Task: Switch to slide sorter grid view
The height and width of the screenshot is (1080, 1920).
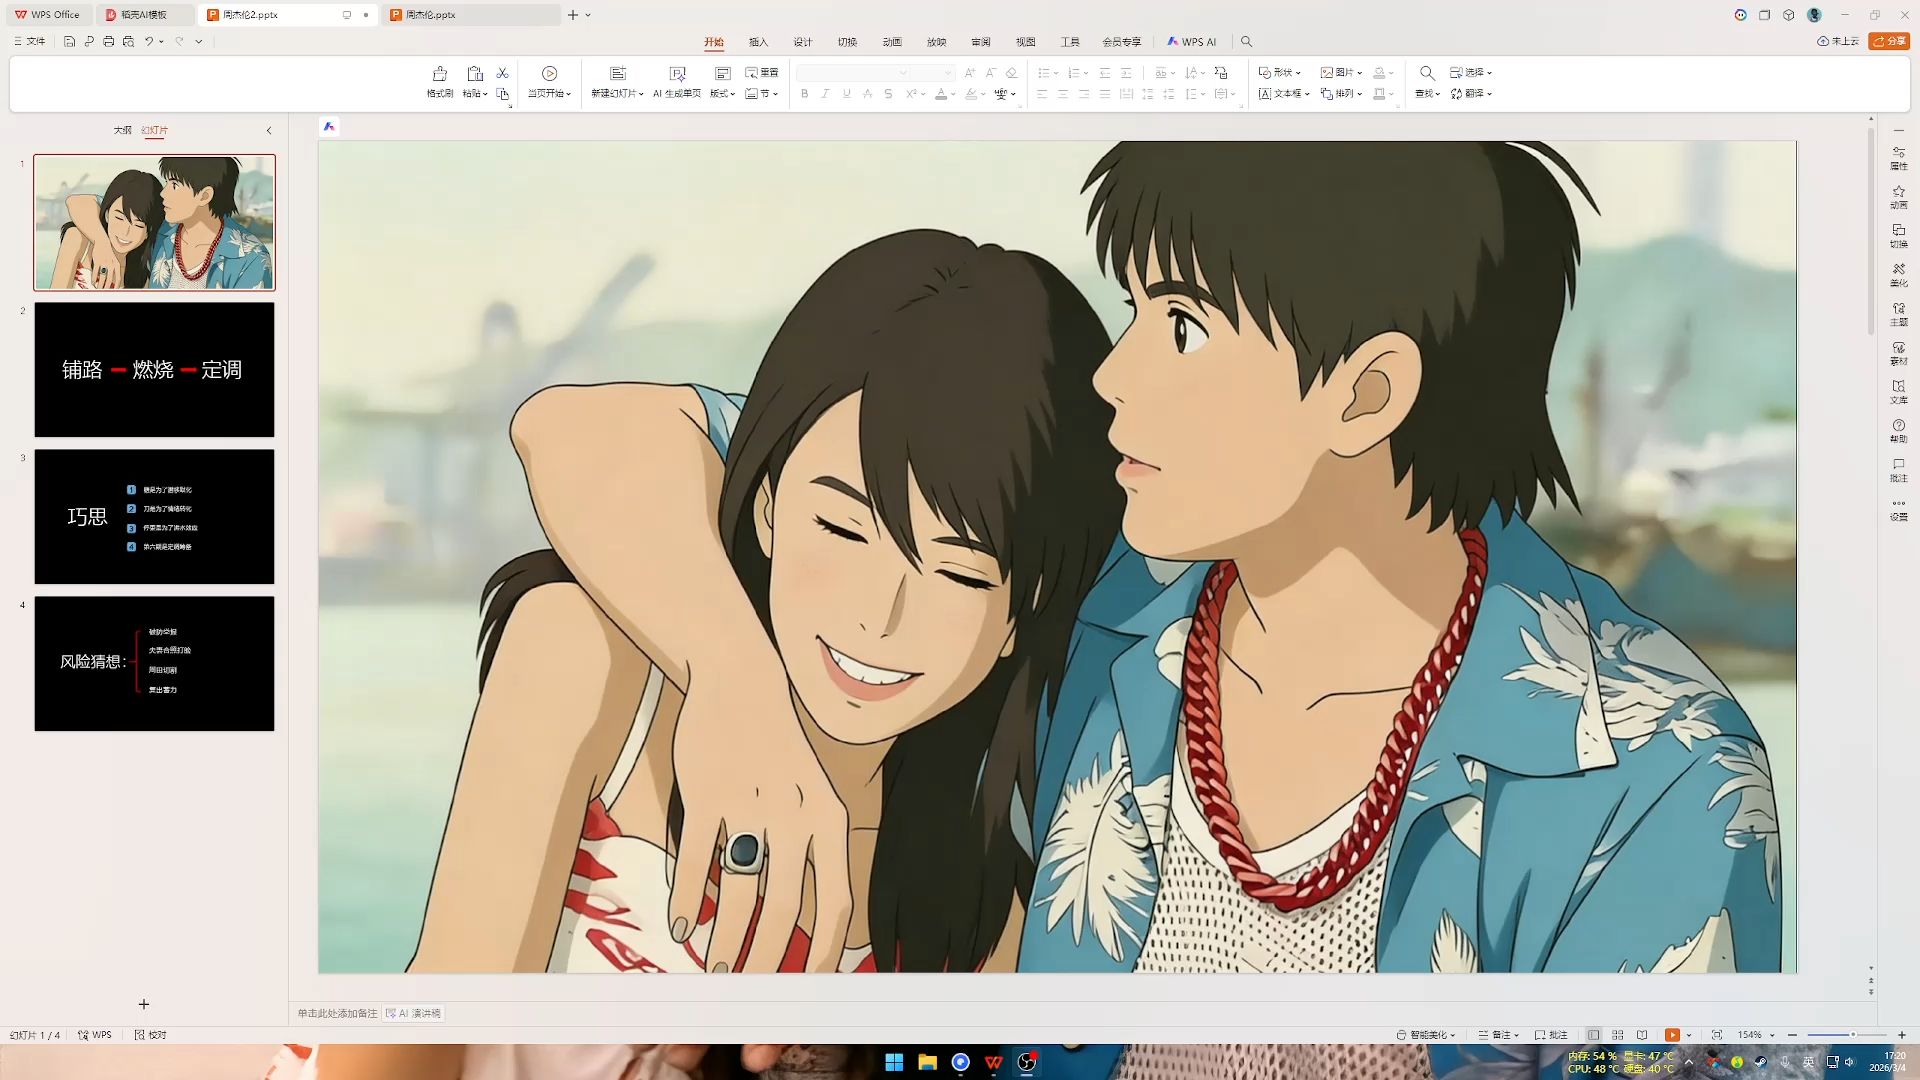Action: click(x=1618, y=1035)
